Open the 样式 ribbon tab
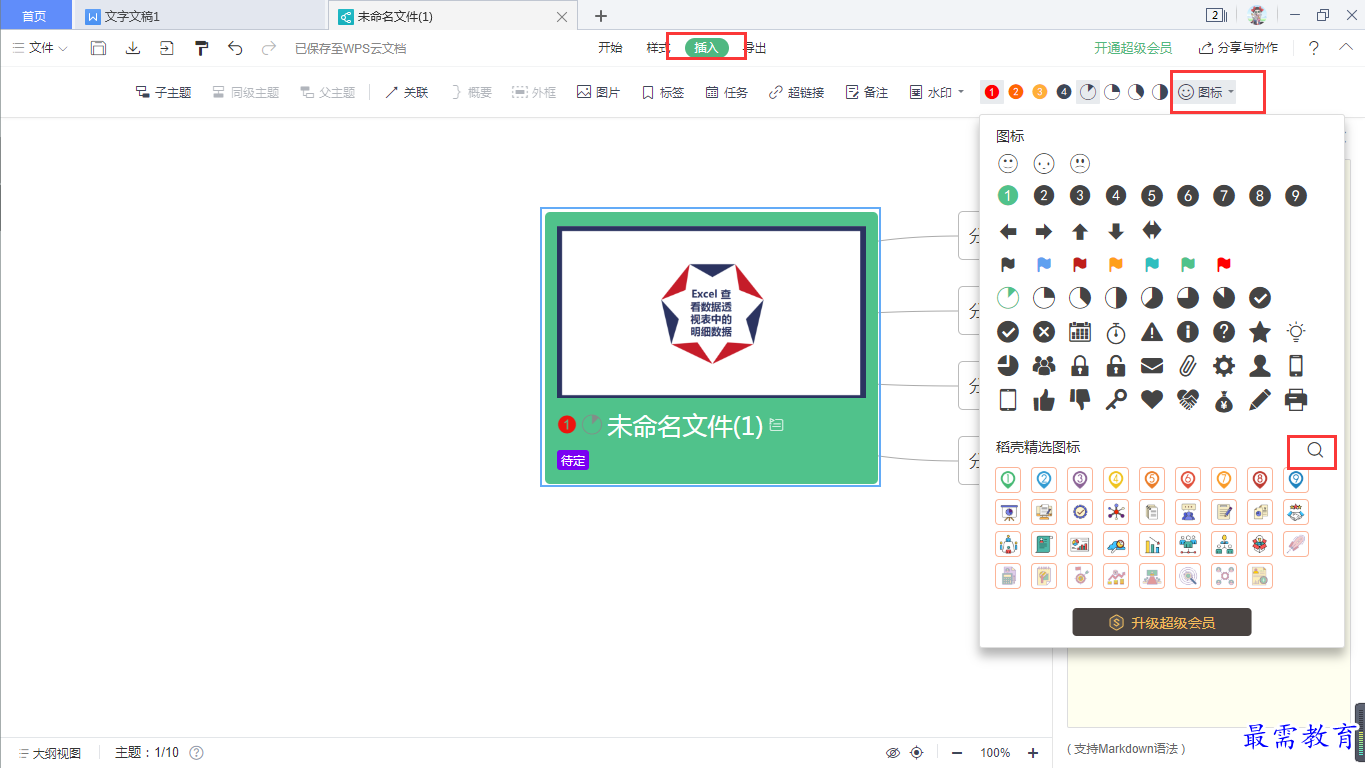1365x768 pixels. (658, 48)
